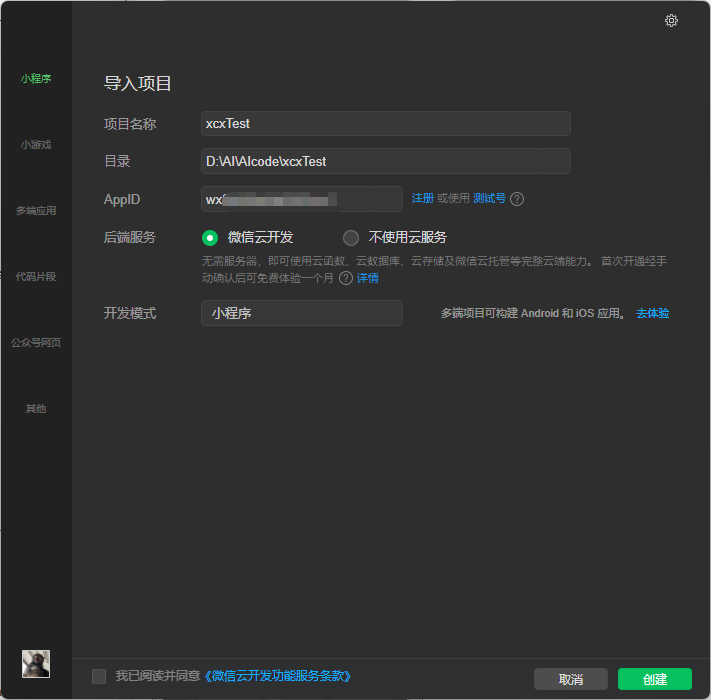This screenshot has width=711, height=700.
Task: Switch to the 小程序 sidebar tab
Action: click(x=36, y=78)
